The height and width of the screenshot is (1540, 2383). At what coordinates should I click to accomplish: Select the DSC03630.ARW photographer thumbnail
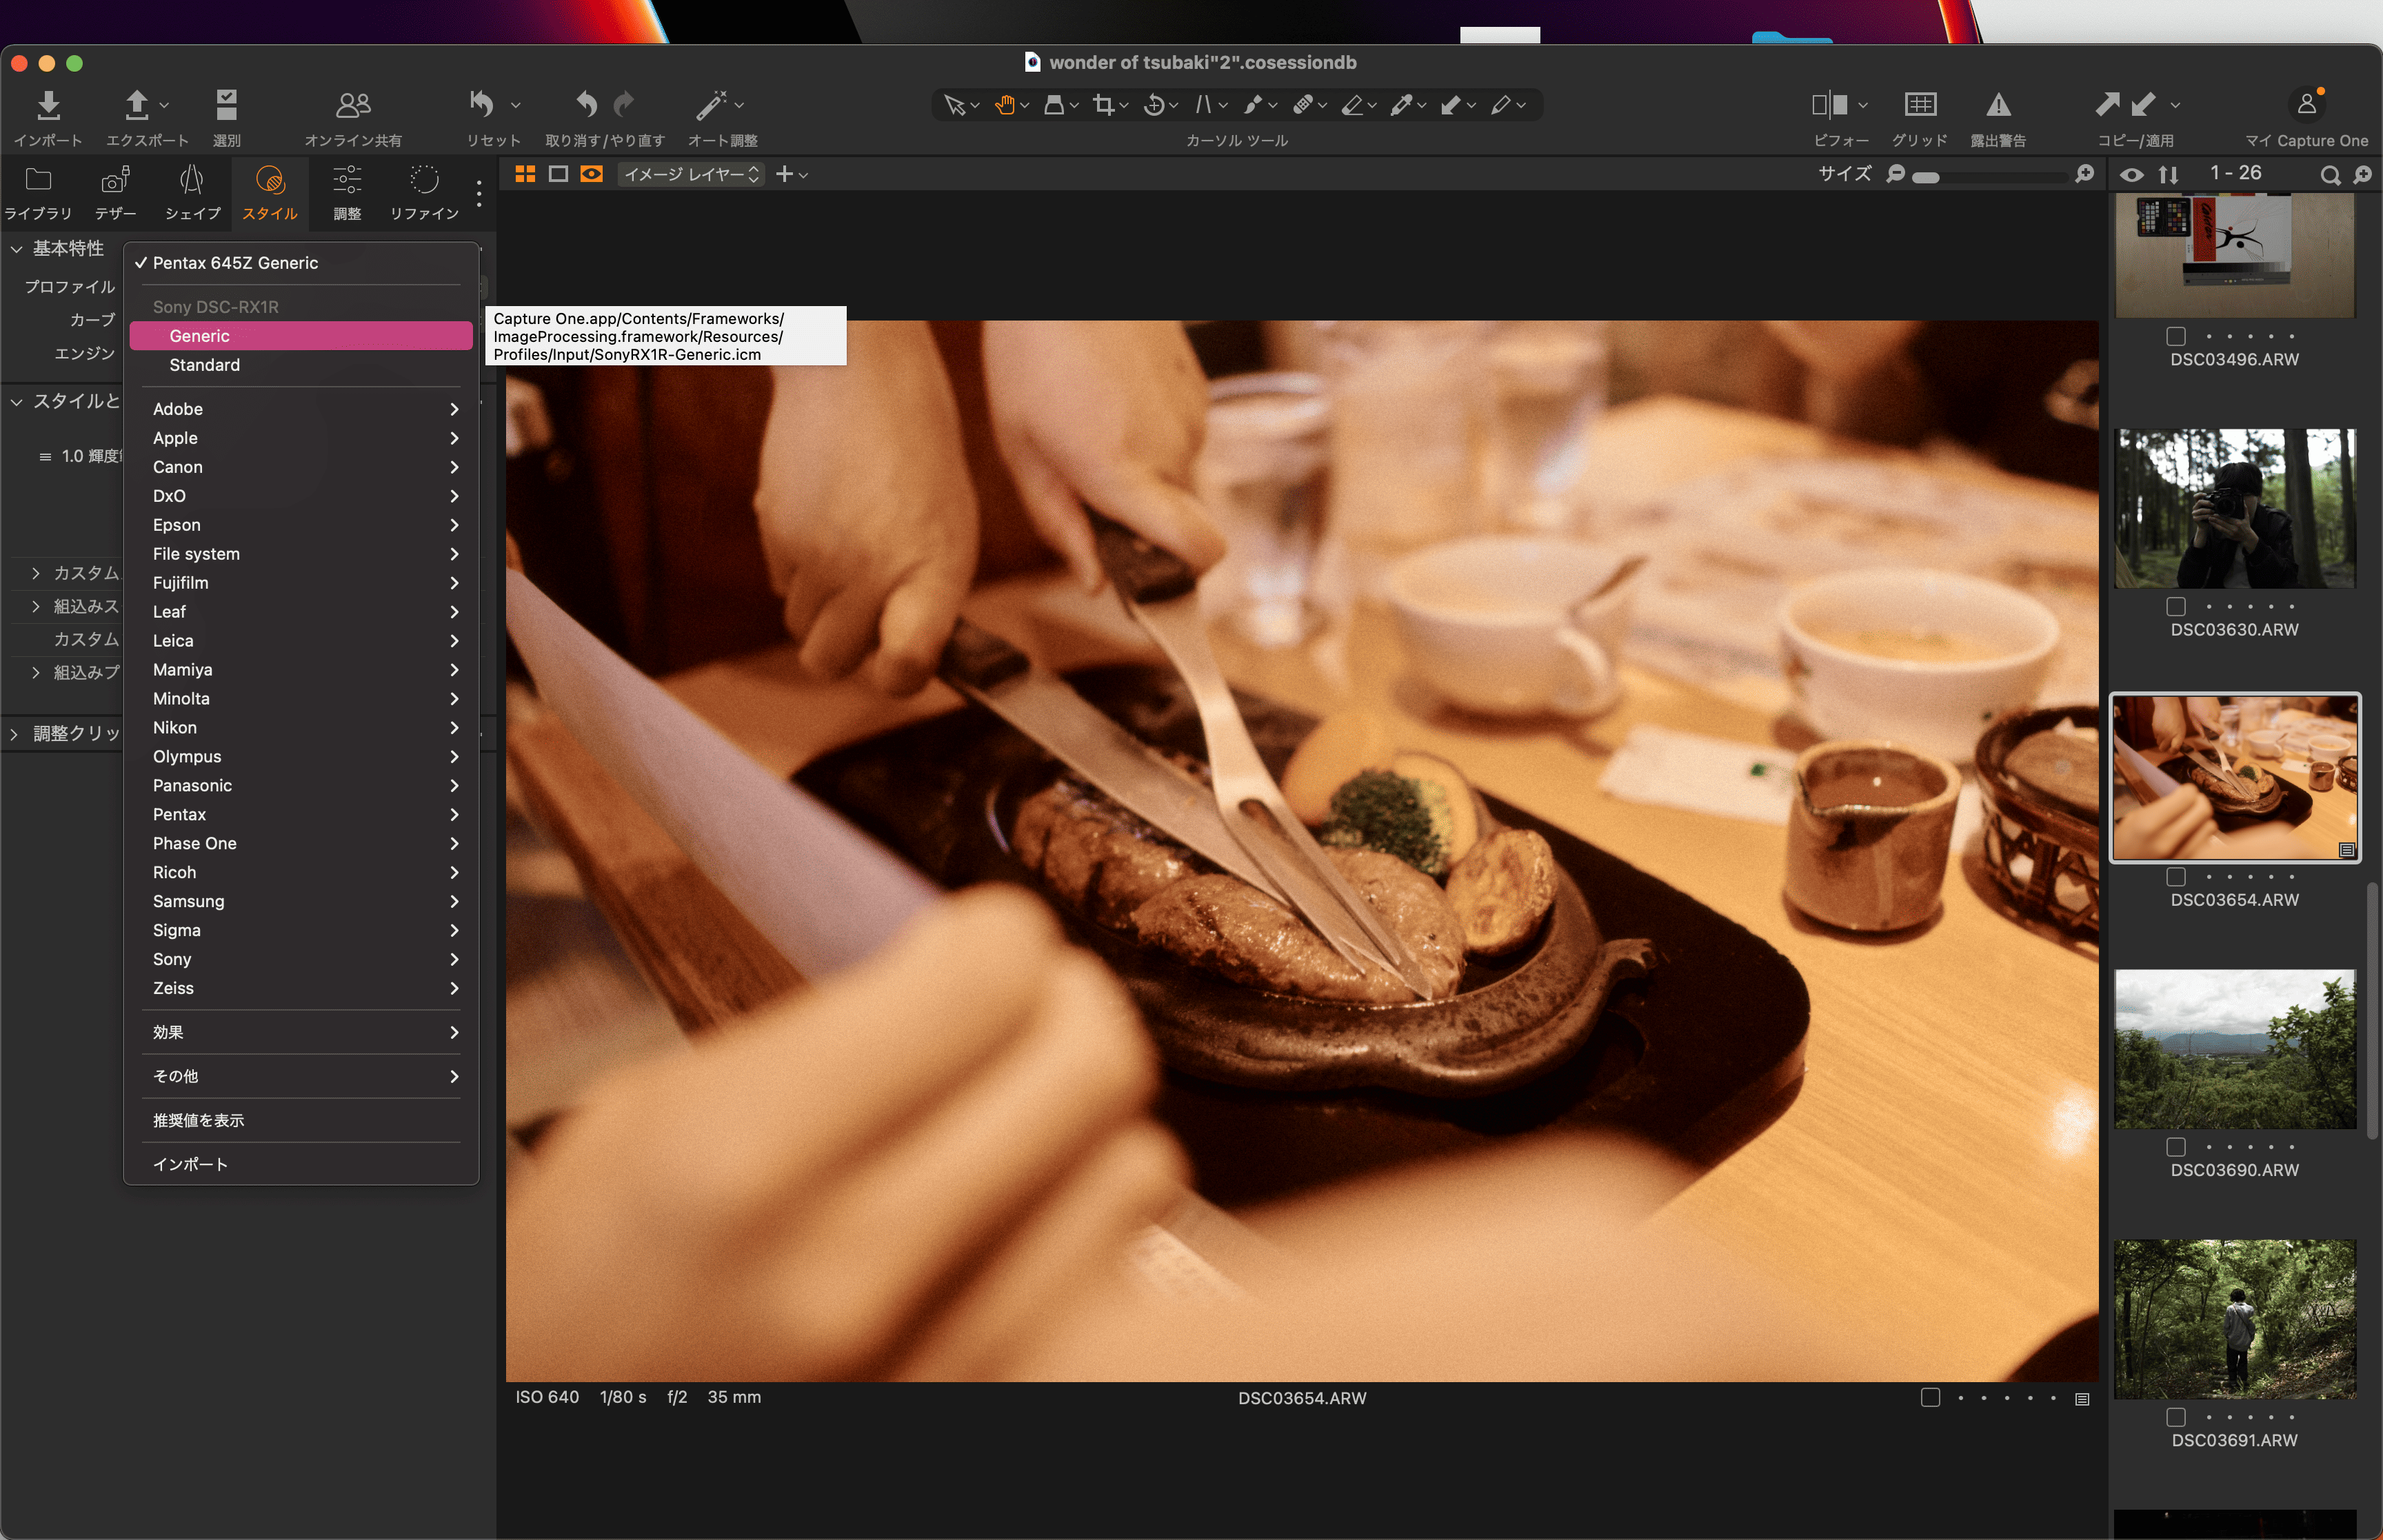click(2235, 508)
